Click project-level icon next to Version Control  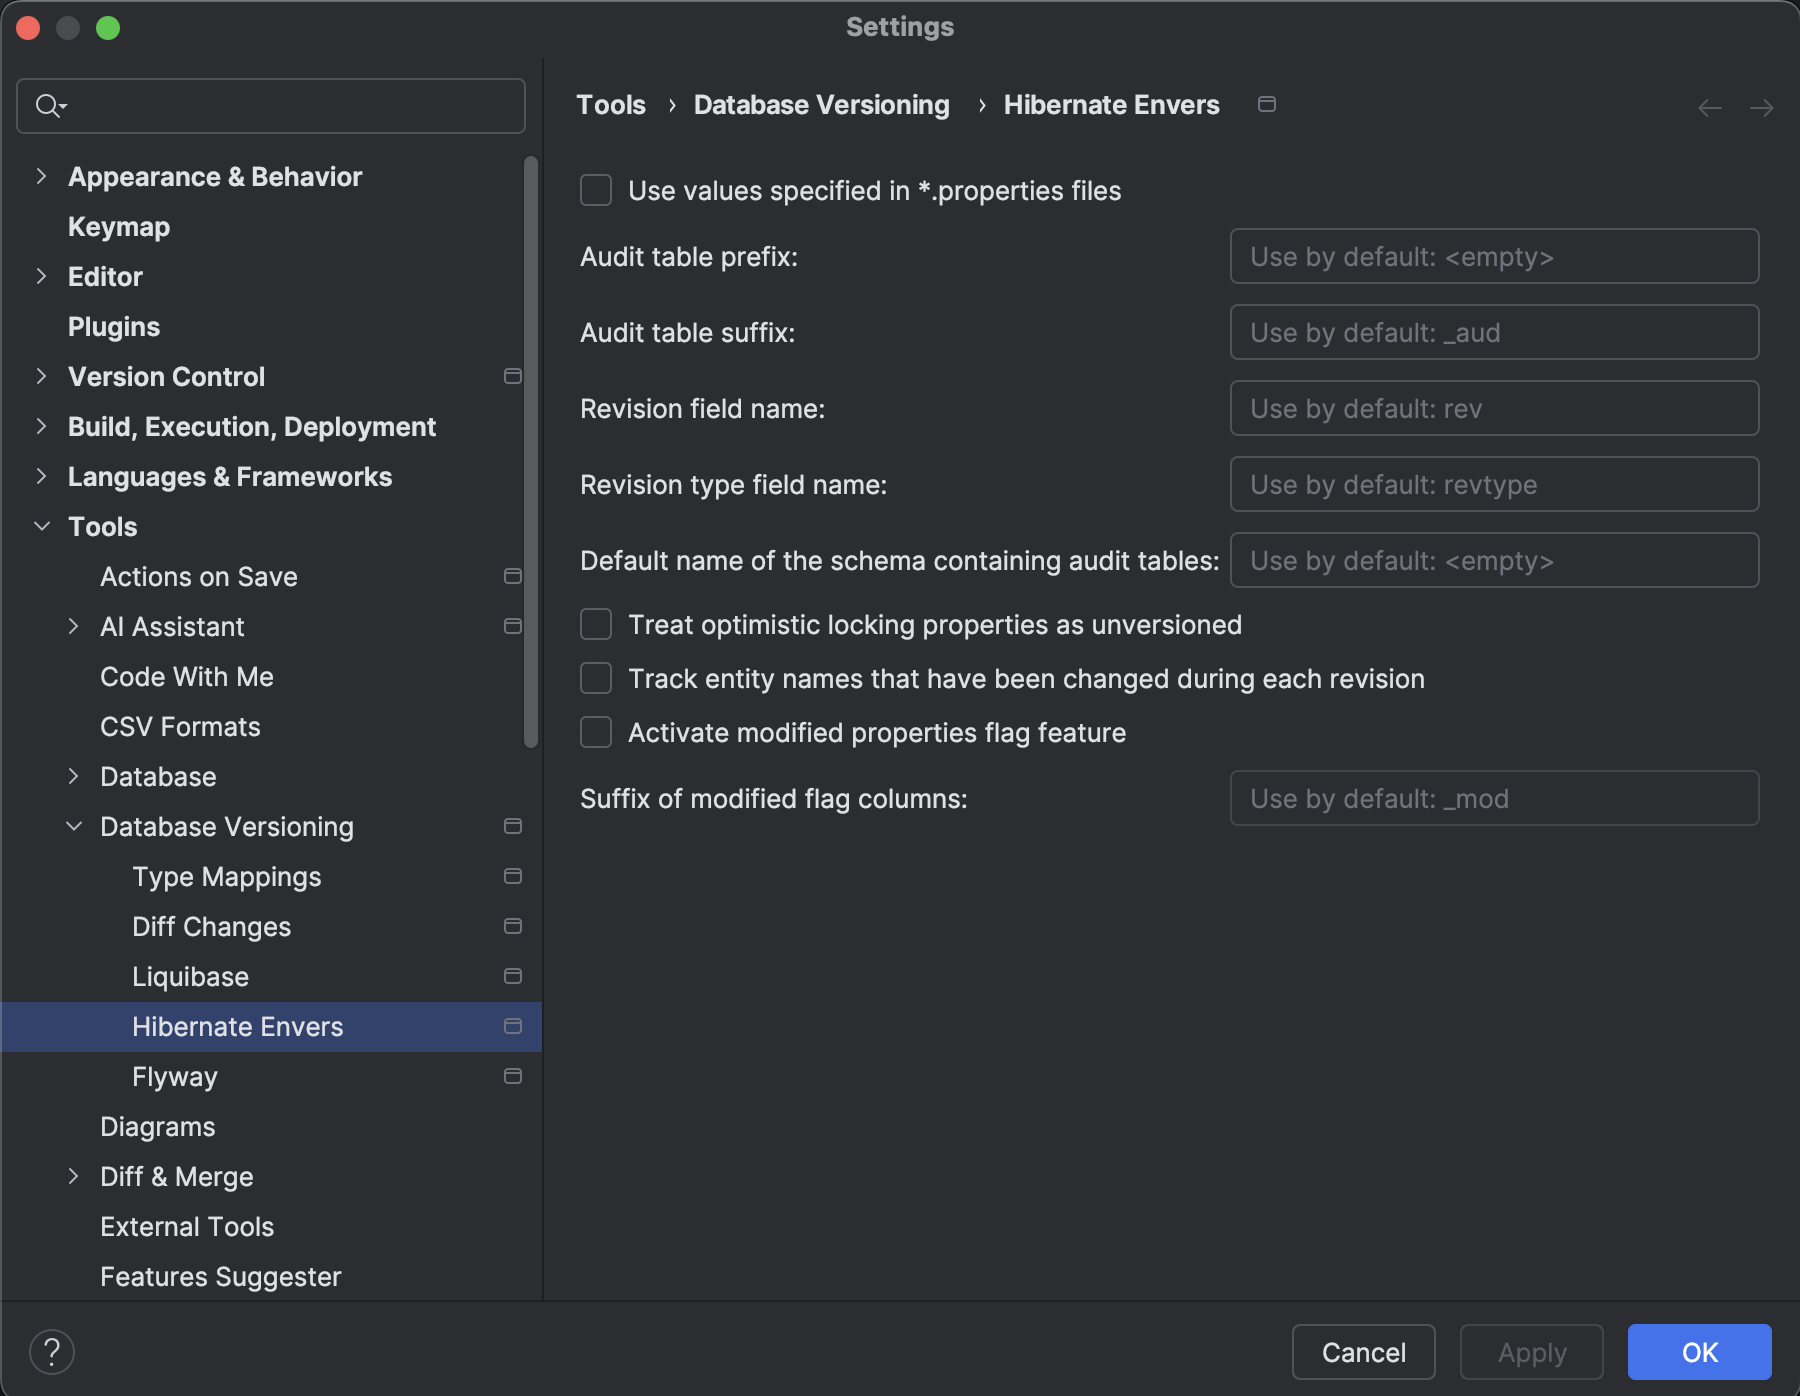(513, 376)
